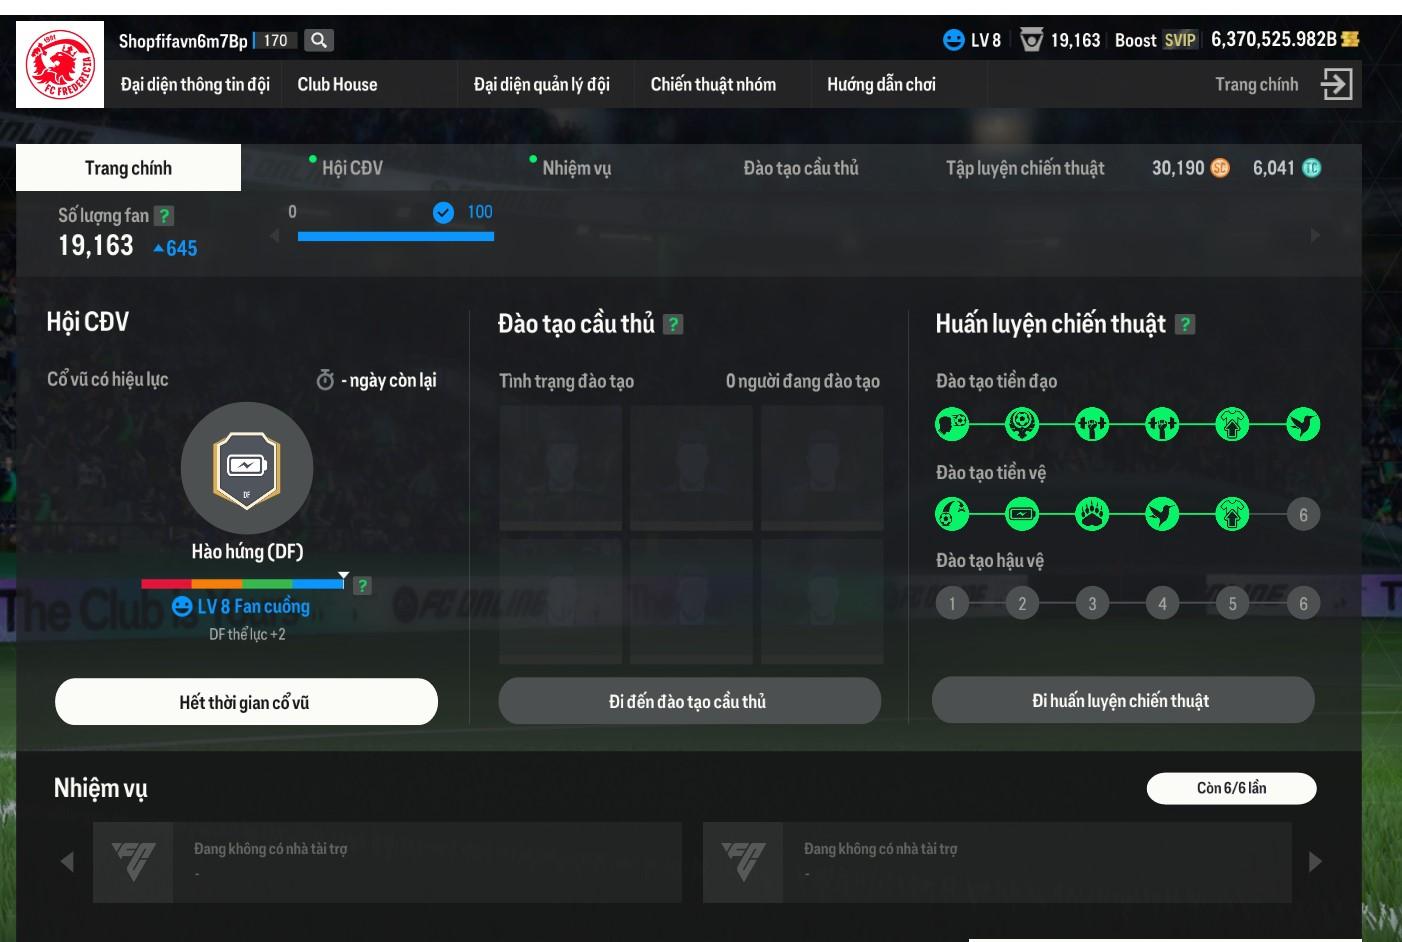Select node 6 in Đào tạo hậu vệ row

tap(1303, 603)
